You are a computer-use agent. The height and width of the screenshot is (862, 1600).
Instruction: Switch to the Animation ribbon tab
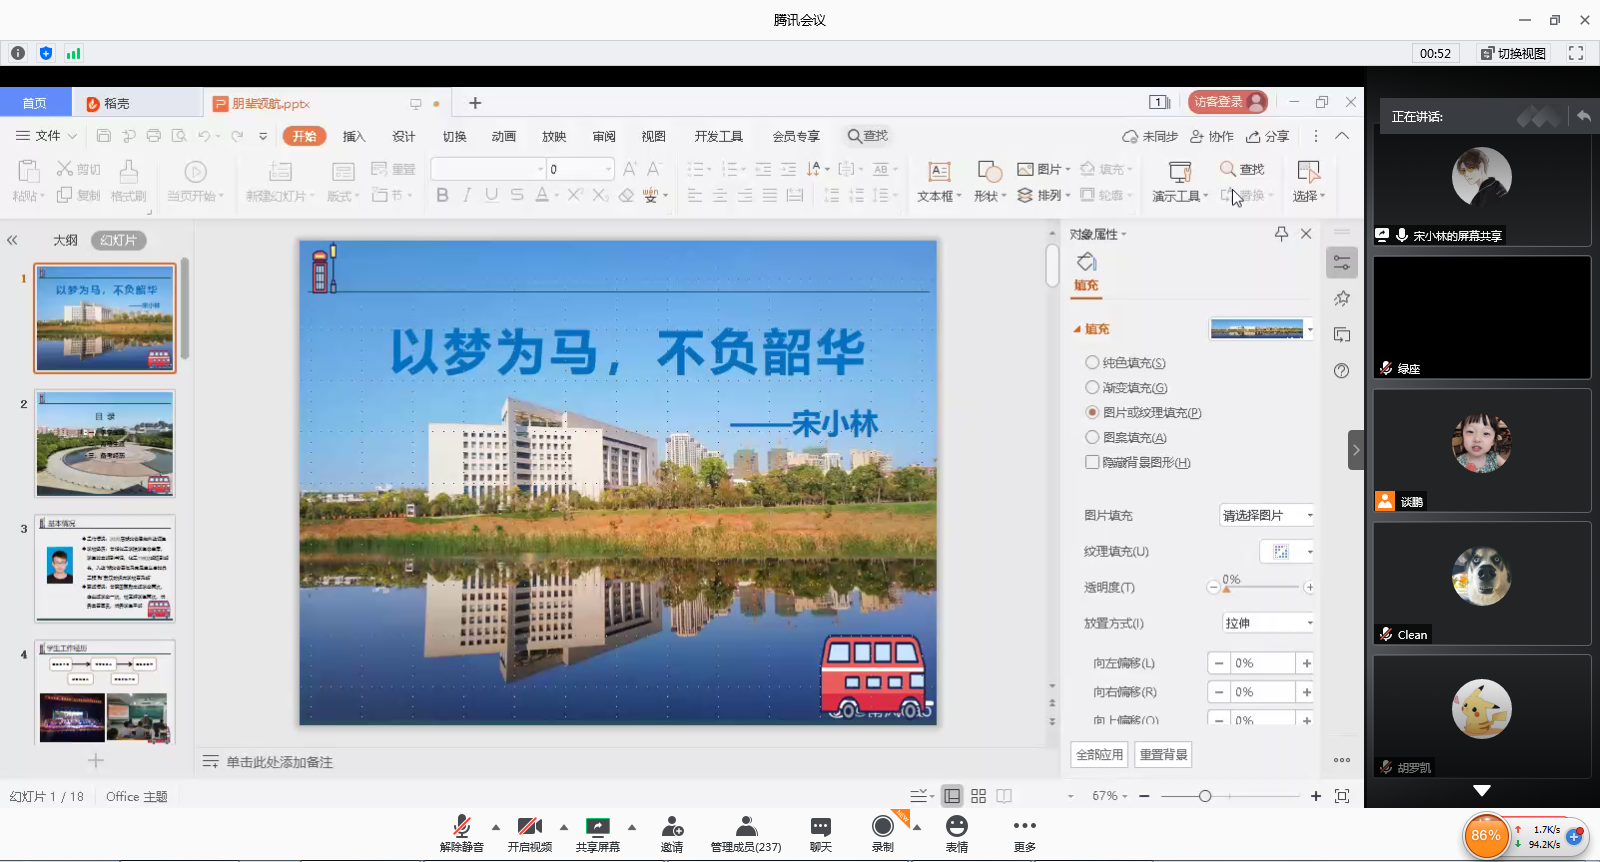tap(504, 136)
